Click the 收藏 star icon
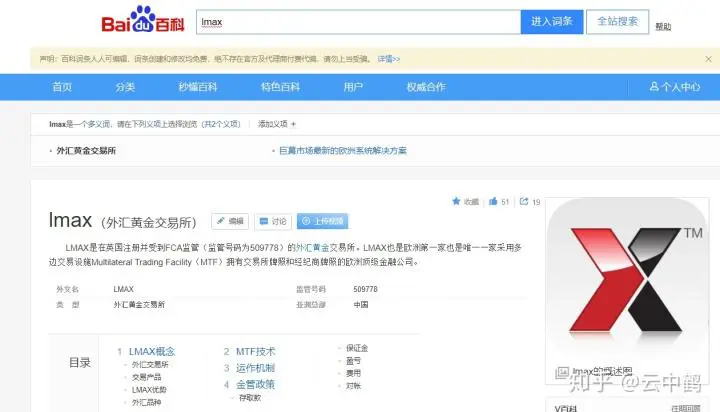Viewport: 720px width, 412px height. point(456,201)
